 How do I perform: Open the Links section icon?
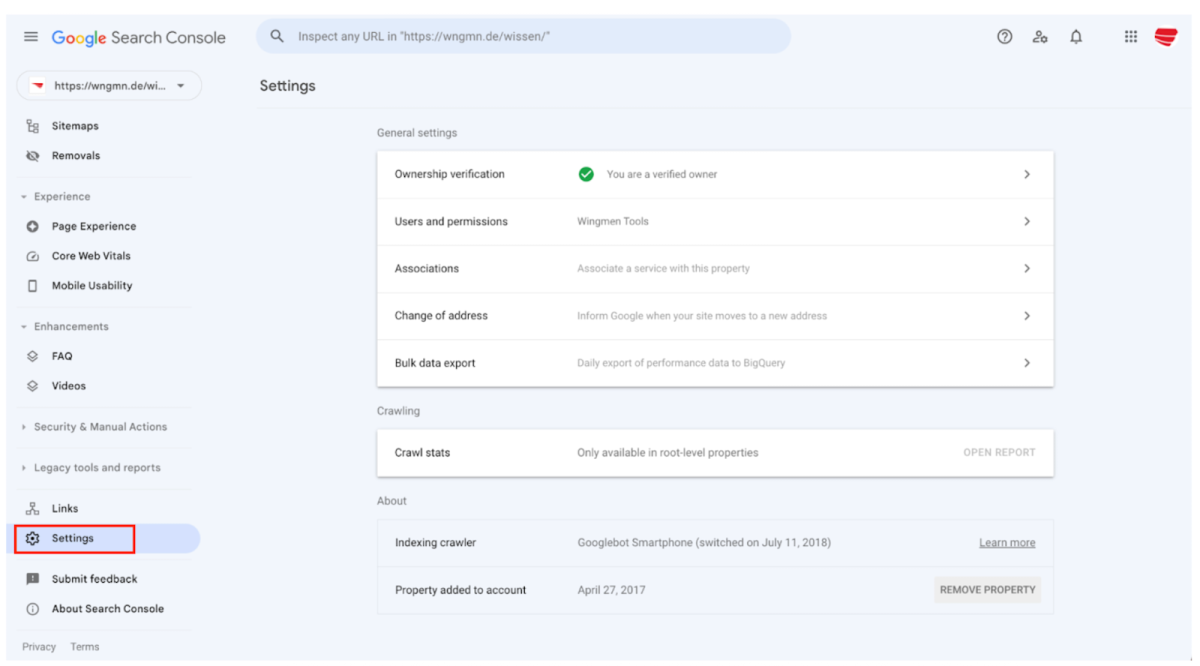[31, 508]
